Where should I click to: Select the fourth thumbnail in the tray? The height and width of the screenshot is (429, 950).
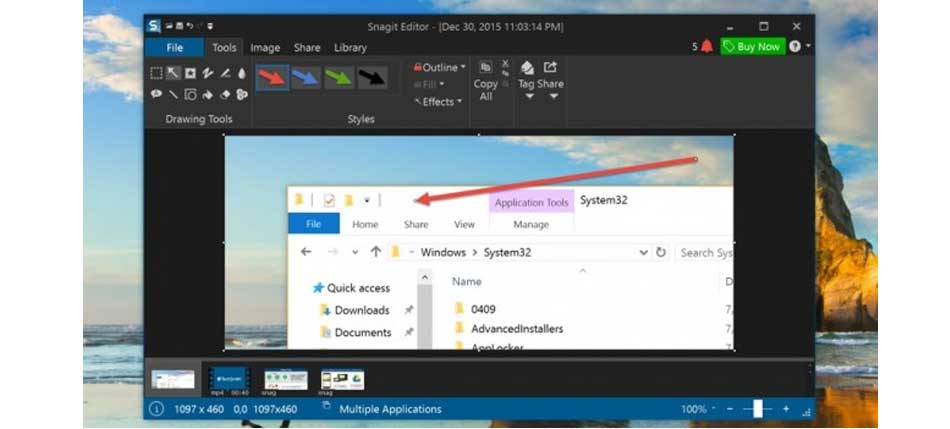click(x=342, y=380)
